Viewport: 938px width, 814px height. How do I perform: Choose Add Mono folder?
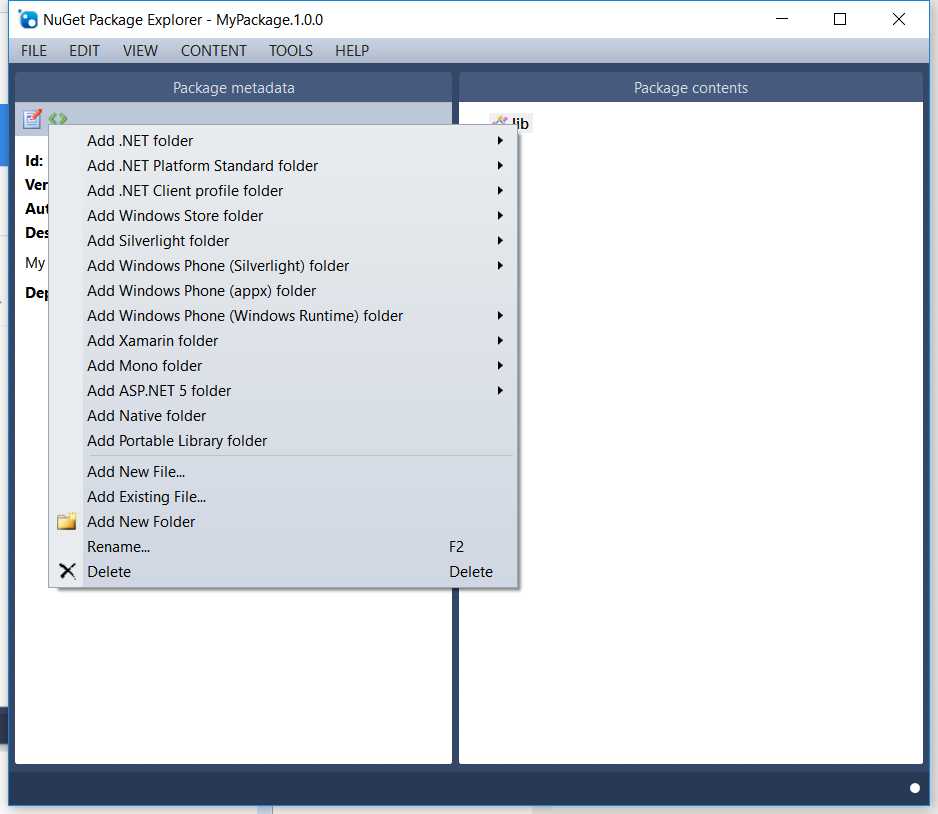click(x=283, y=365)
